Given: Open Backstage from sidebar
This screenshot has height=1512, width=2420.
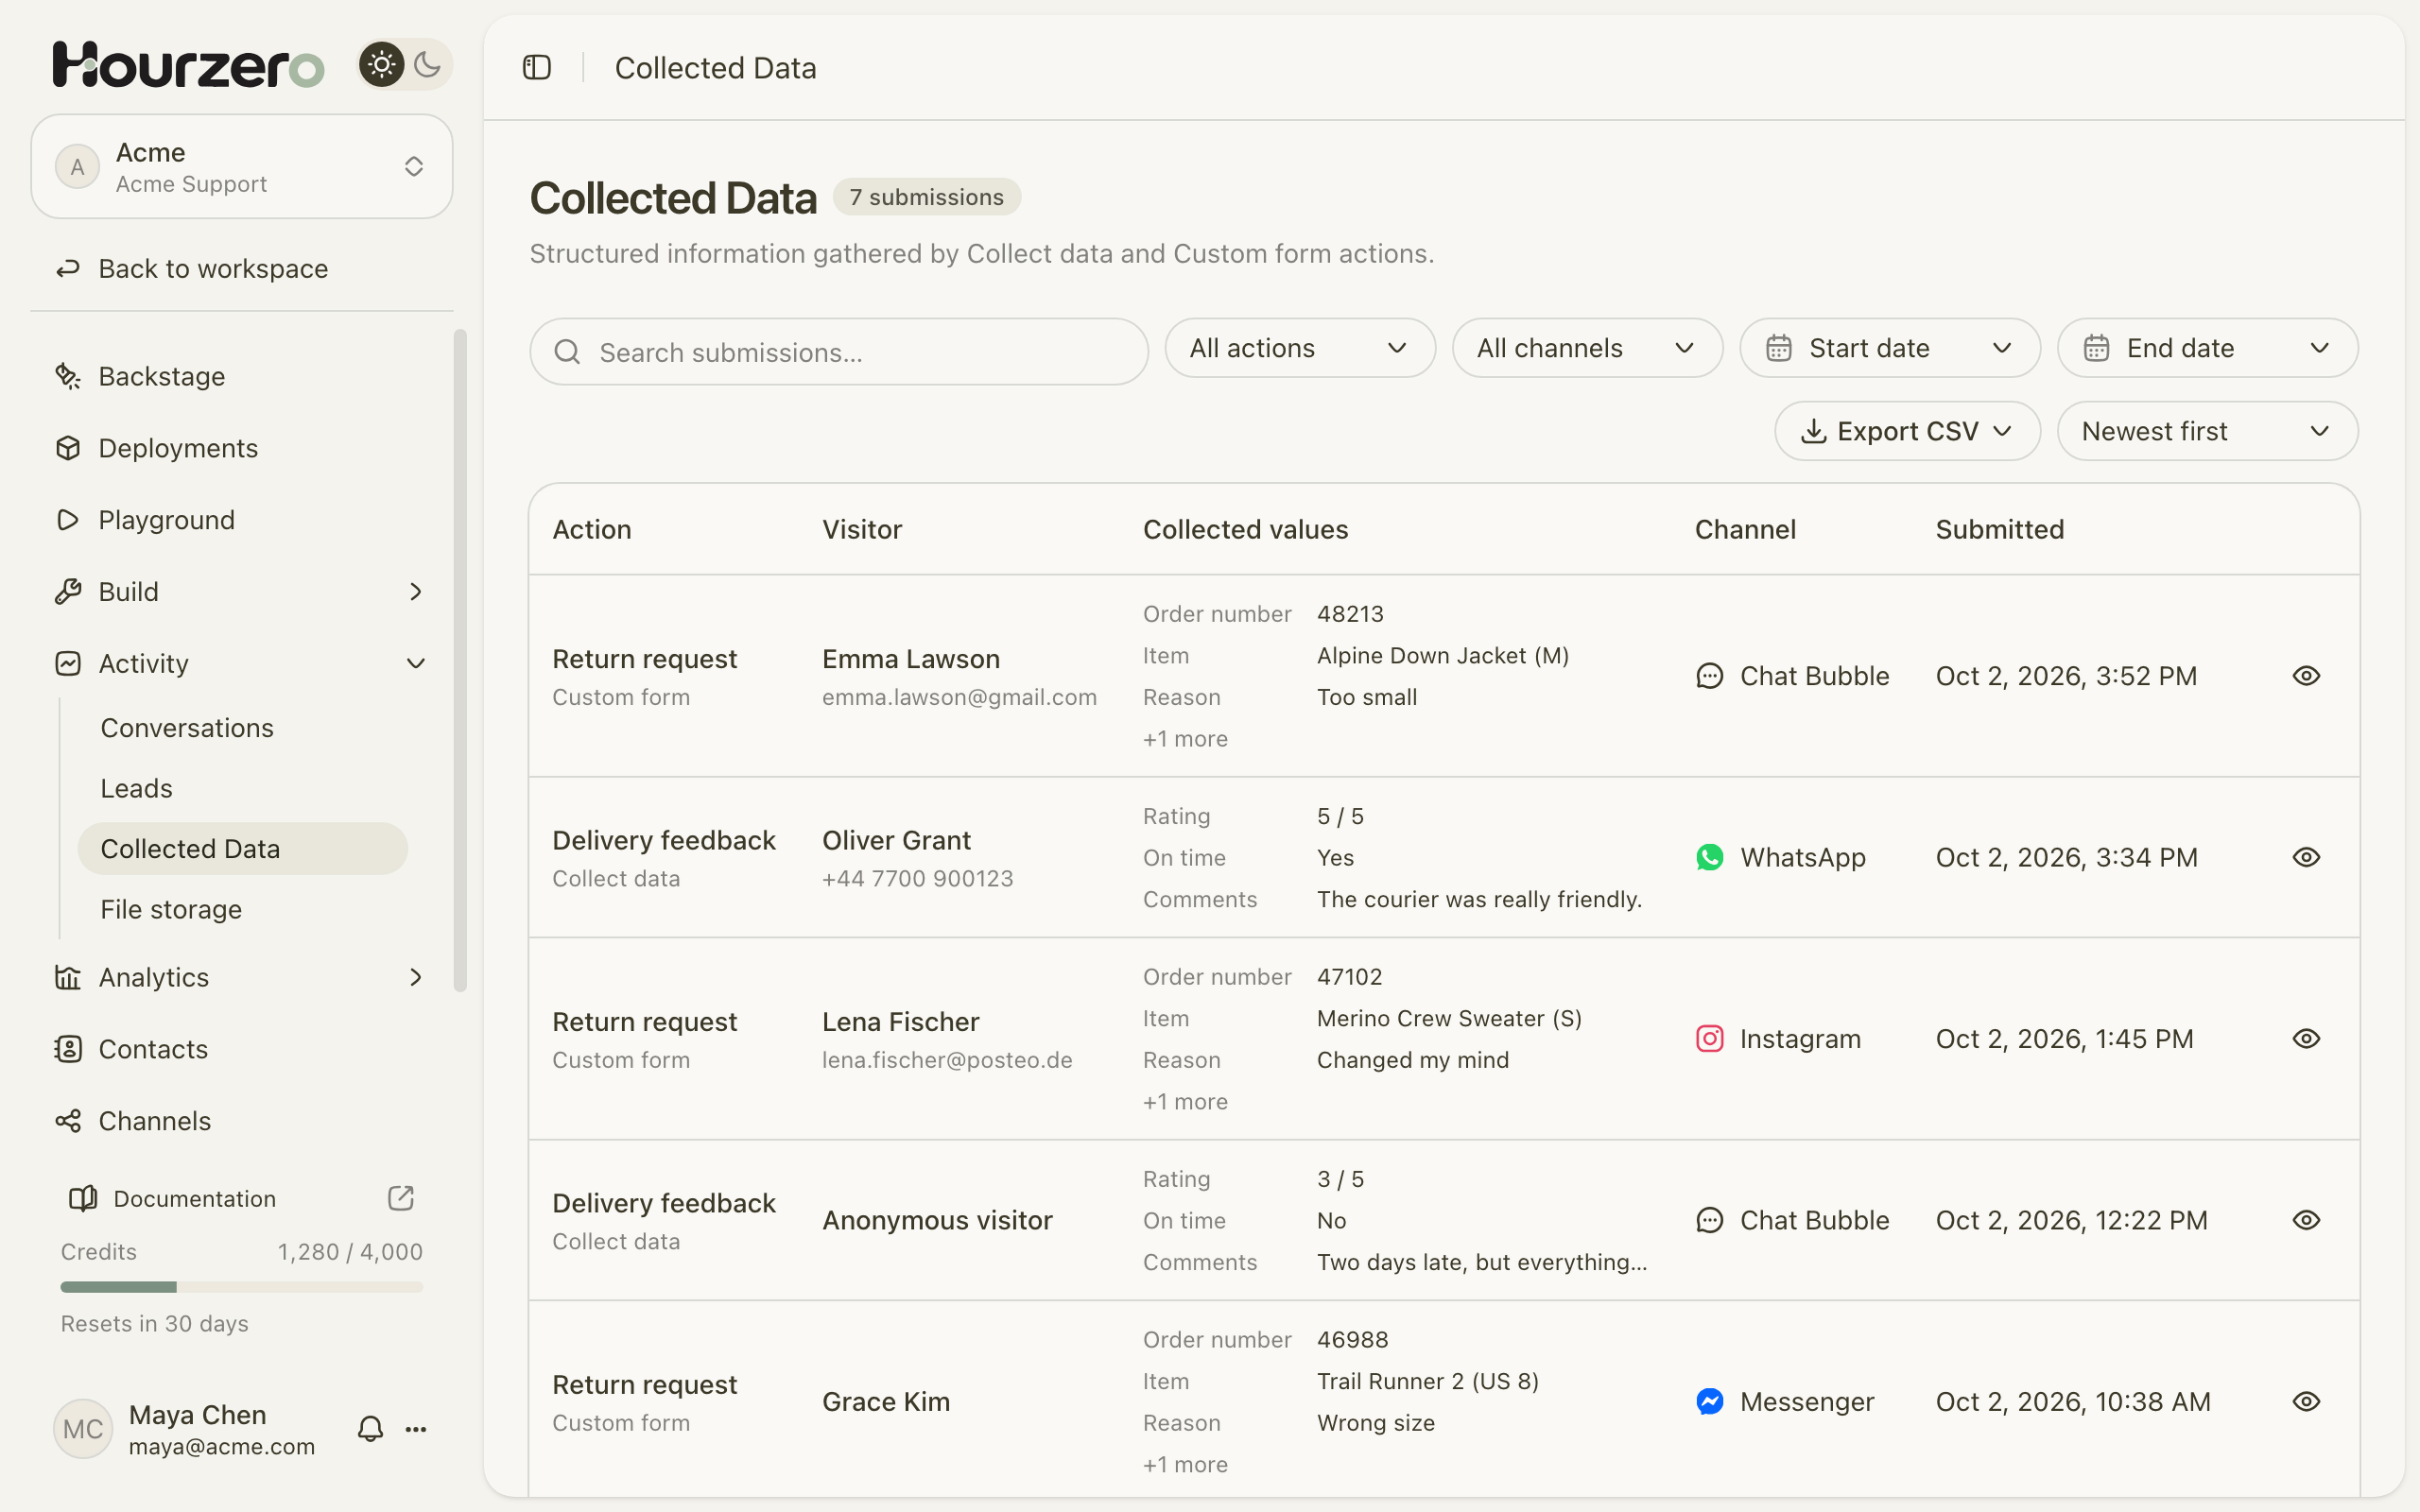Looking at the screenshot, I should click(242, 376).
